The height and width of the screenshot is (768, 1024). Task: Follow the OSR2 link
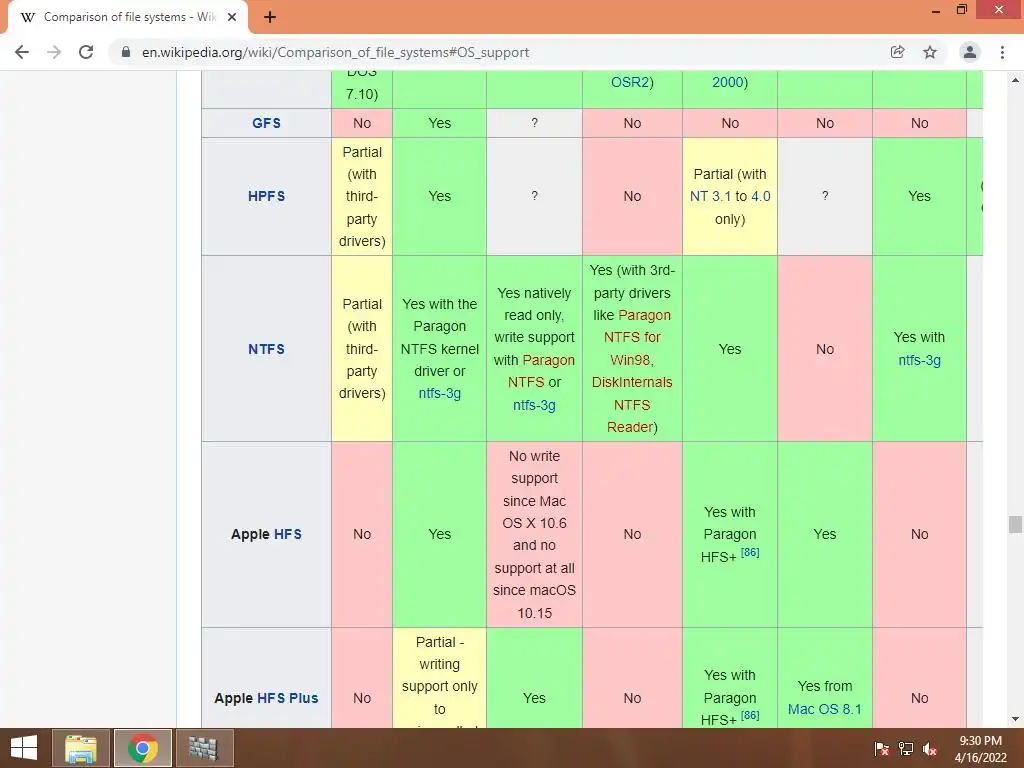(632, 82)
